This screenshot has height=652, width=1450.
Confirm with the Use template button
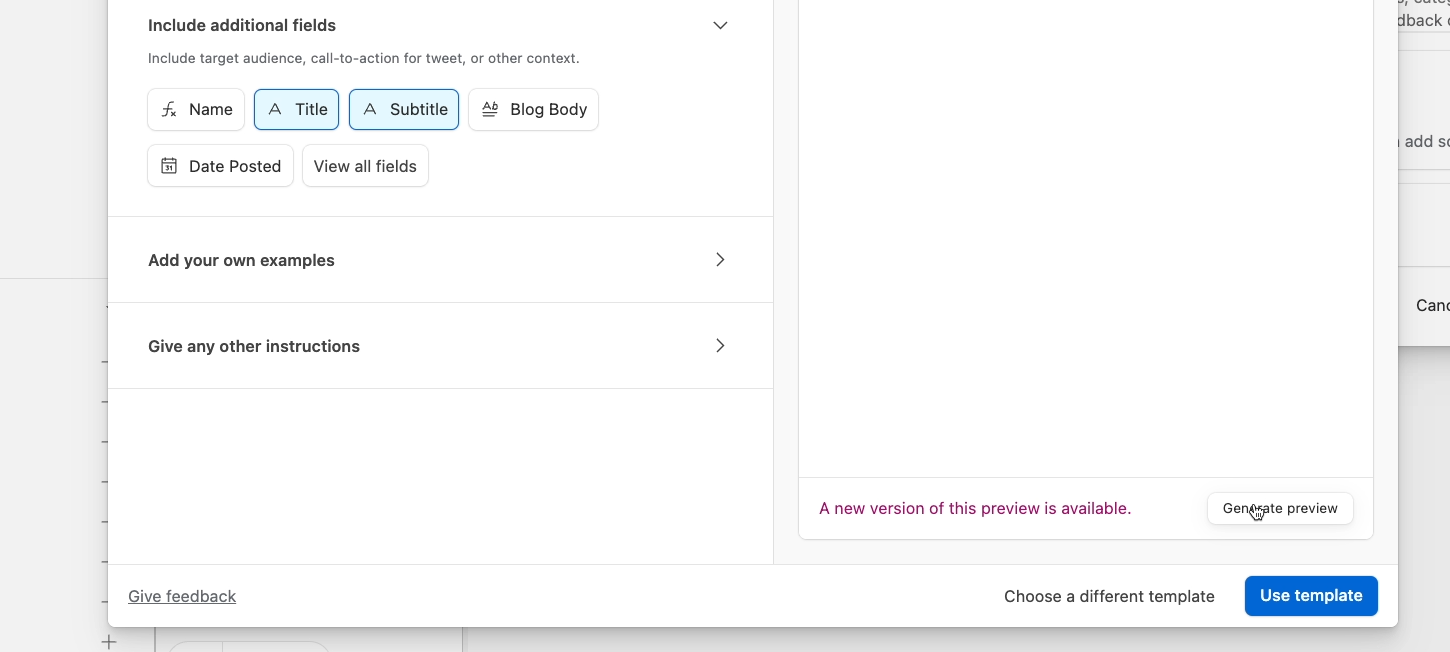pyautogui.click(x=1311, y=596)
